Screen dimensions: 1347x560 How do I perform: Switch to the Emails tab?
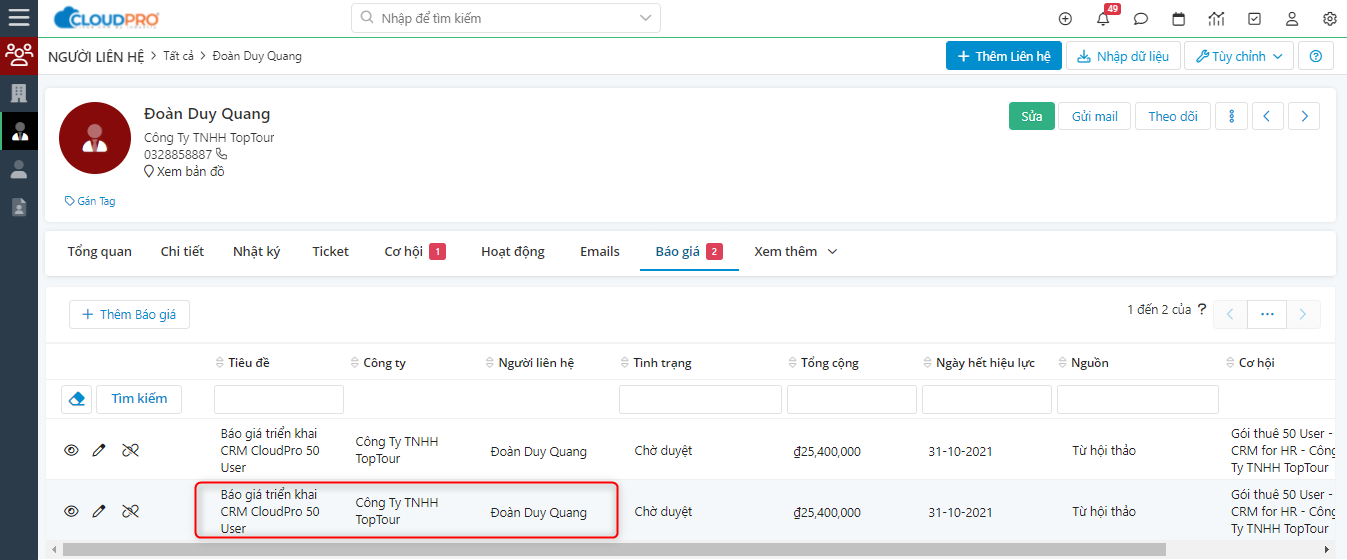click(600, 252)
